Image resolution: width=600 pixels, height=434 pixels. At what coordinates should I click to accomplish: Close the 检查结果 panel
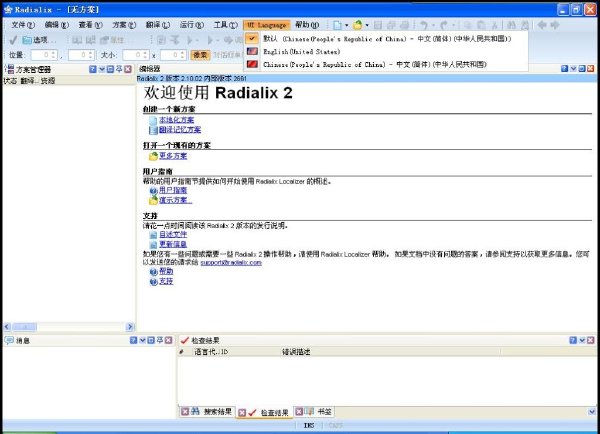point(590,340)
